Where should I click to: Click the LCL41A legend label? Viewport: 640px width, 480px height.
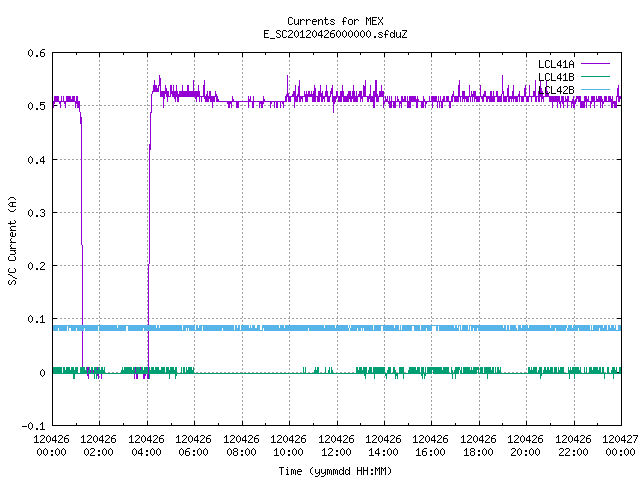coord(556,64)
